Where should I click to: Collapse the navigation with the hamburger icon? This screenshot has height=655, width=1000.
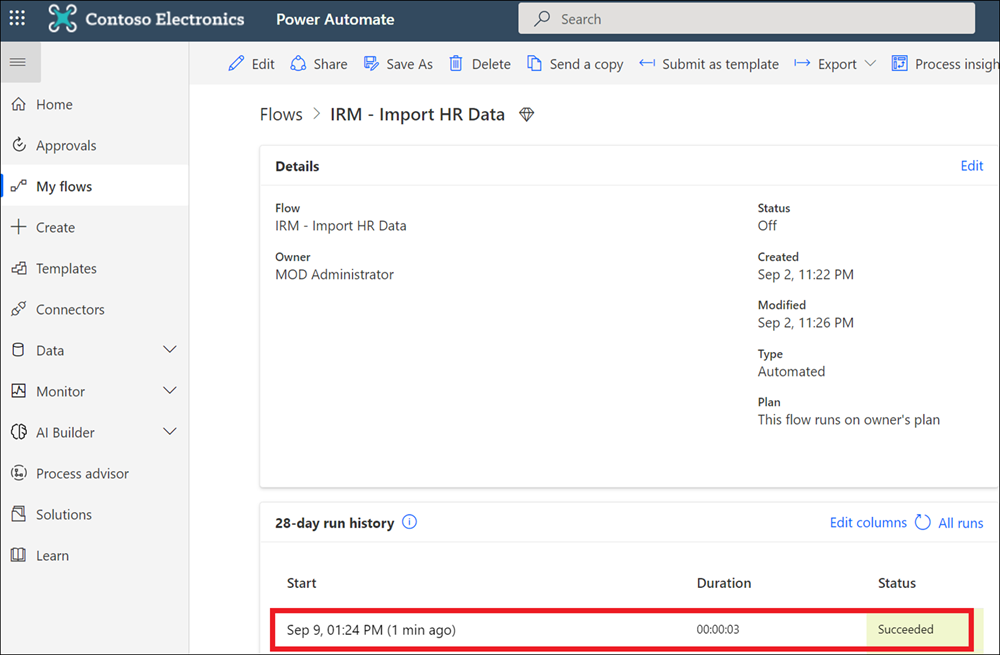tap(20, 62)
